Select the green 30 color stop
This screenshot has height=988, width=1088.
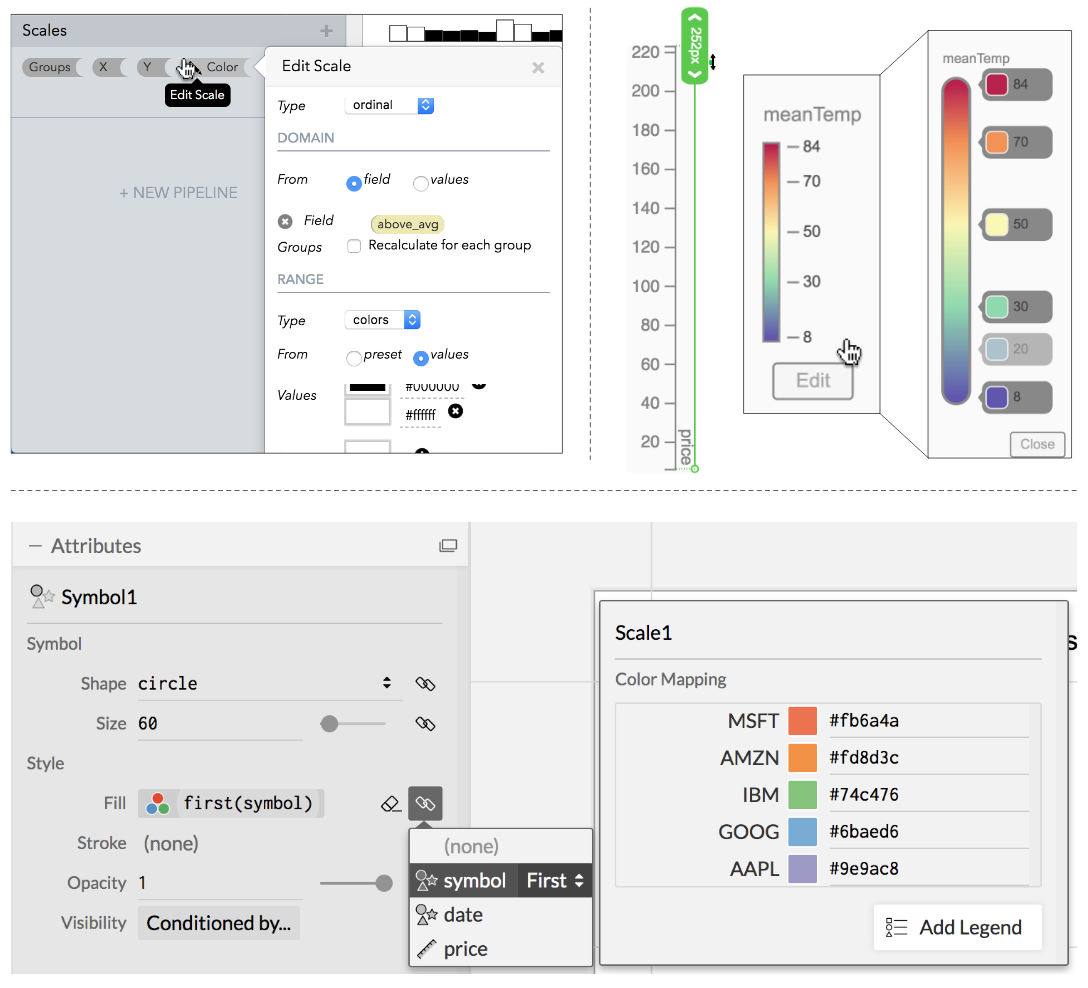tap(1017, 307)
